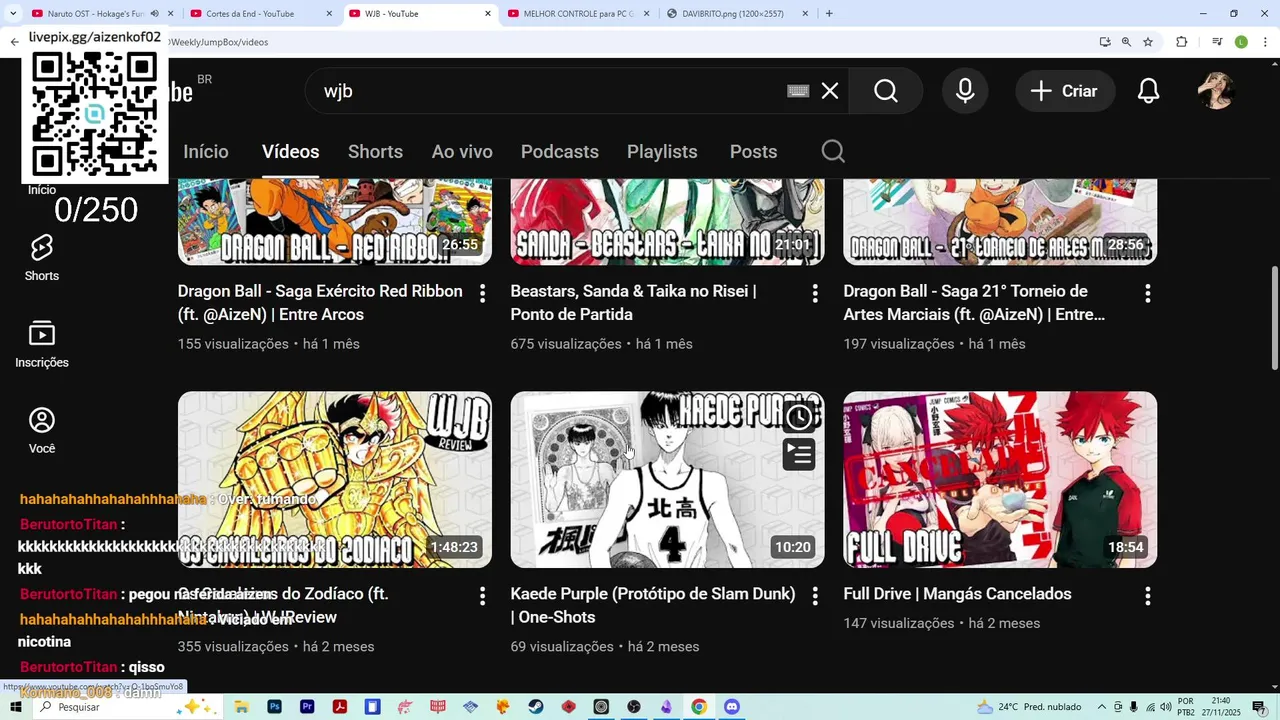Open Discord from the taskbar
Screen dimensions: 1280x720
pyautogui.click(x=731, y=707)
